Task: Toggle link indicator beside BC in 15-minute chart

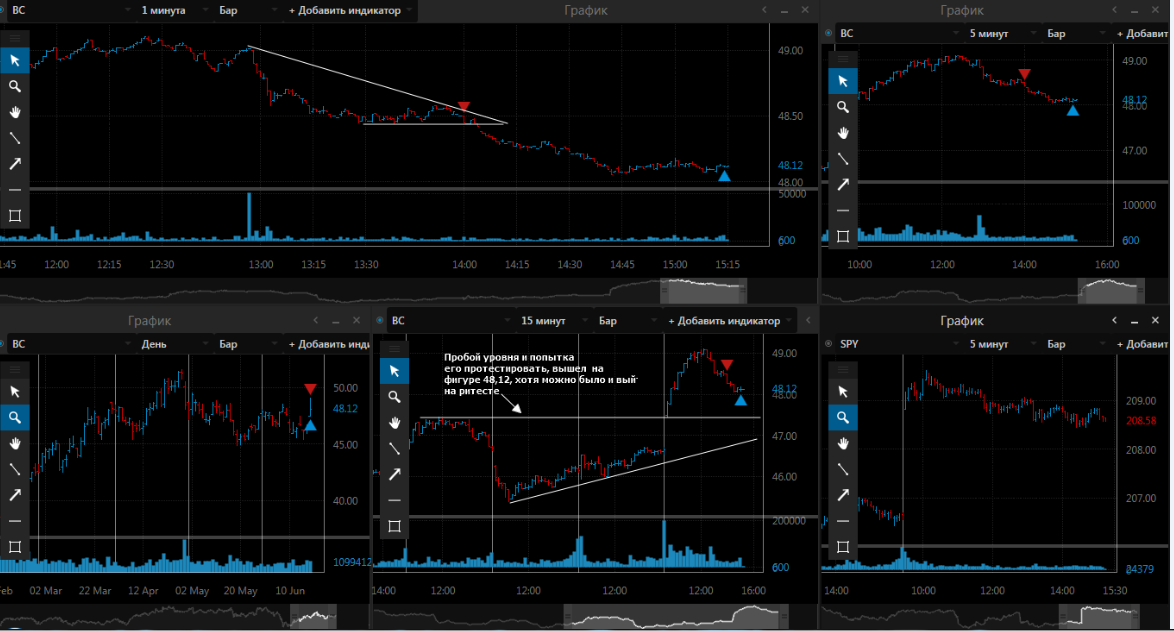Action: tap(380, 320)
